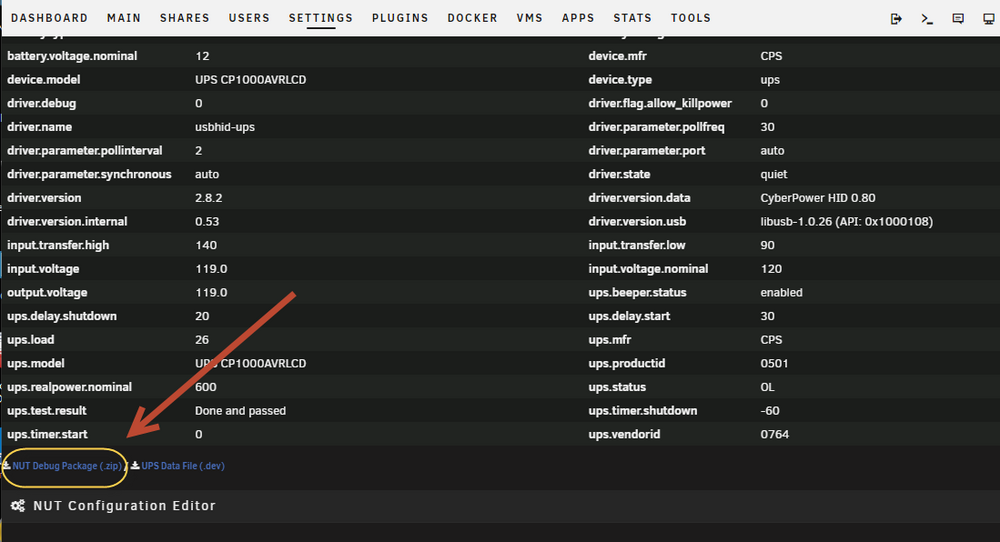The height and width of the screenshot is (542, 1000).
Task: Click the libusb-1.0.26 (API: 0x1000108) value
Action: tap(846, 221)
